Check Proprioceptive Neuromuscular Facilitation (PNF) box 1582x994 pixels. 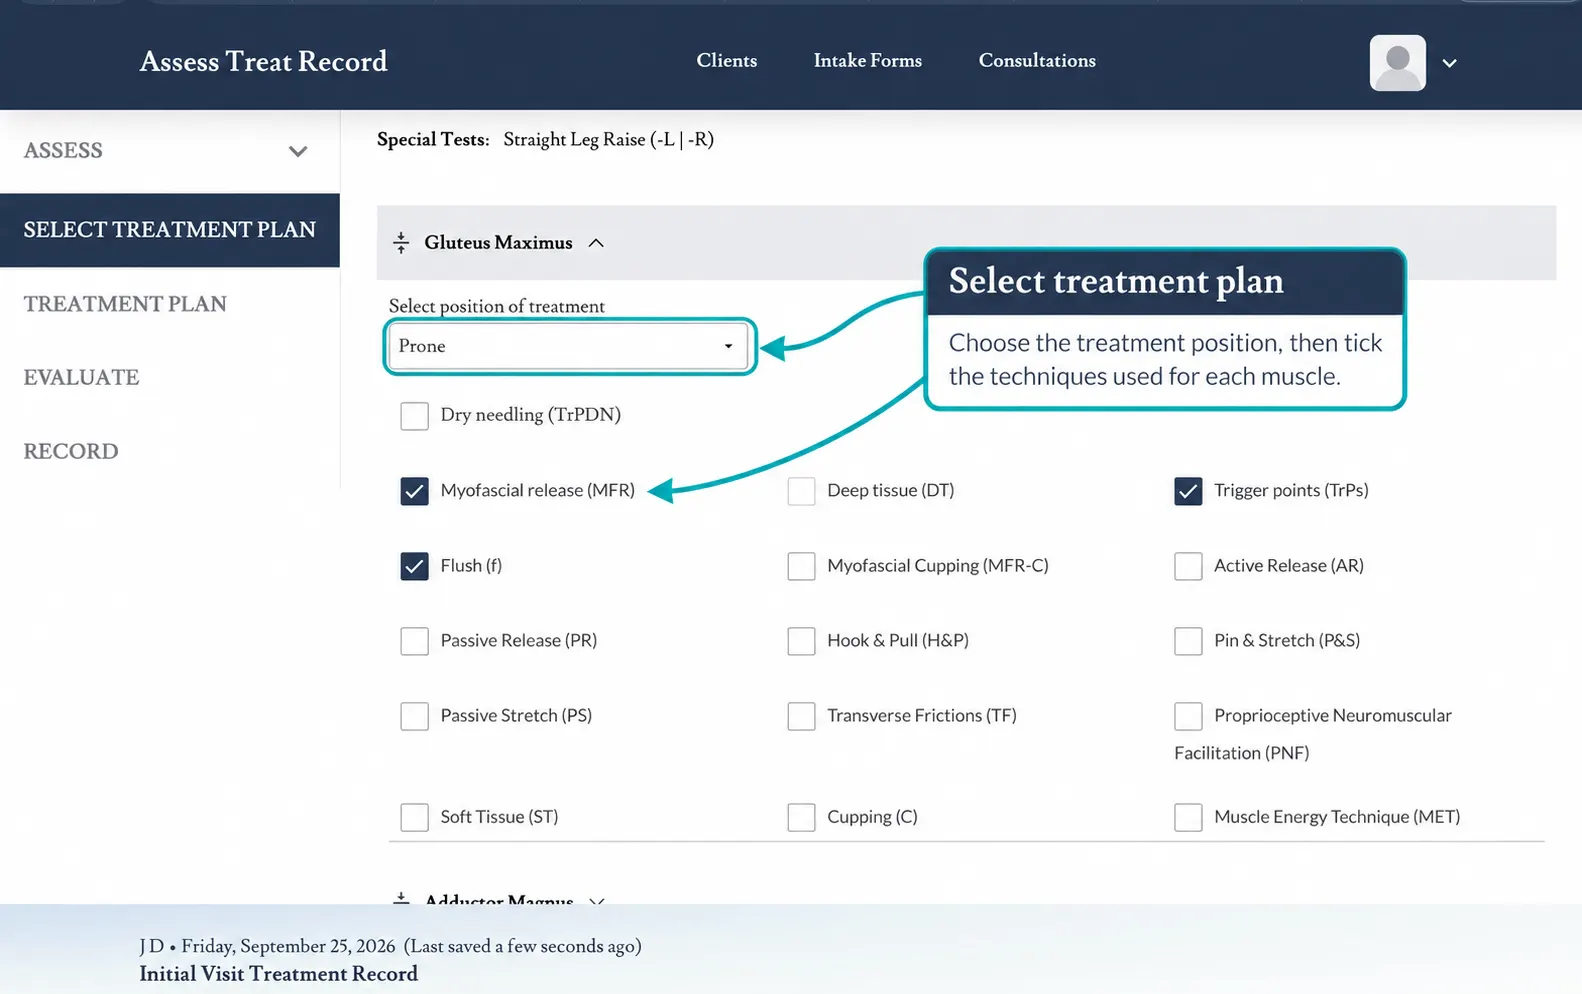[1188, 716]
